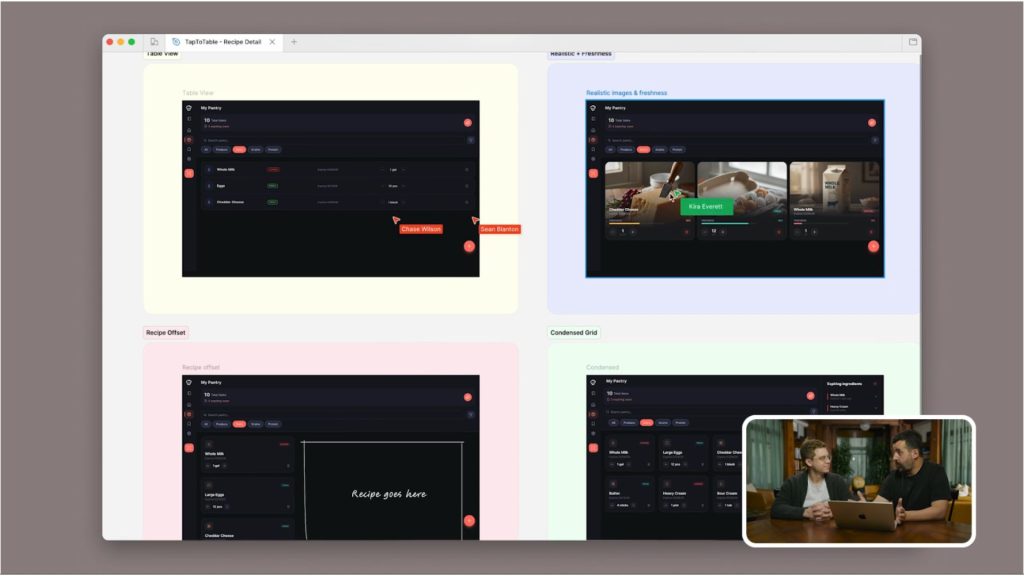Click Heavy Cream card in Condensed frame
This screenshot has width=1024, height=576.
(x=684, y=494)
